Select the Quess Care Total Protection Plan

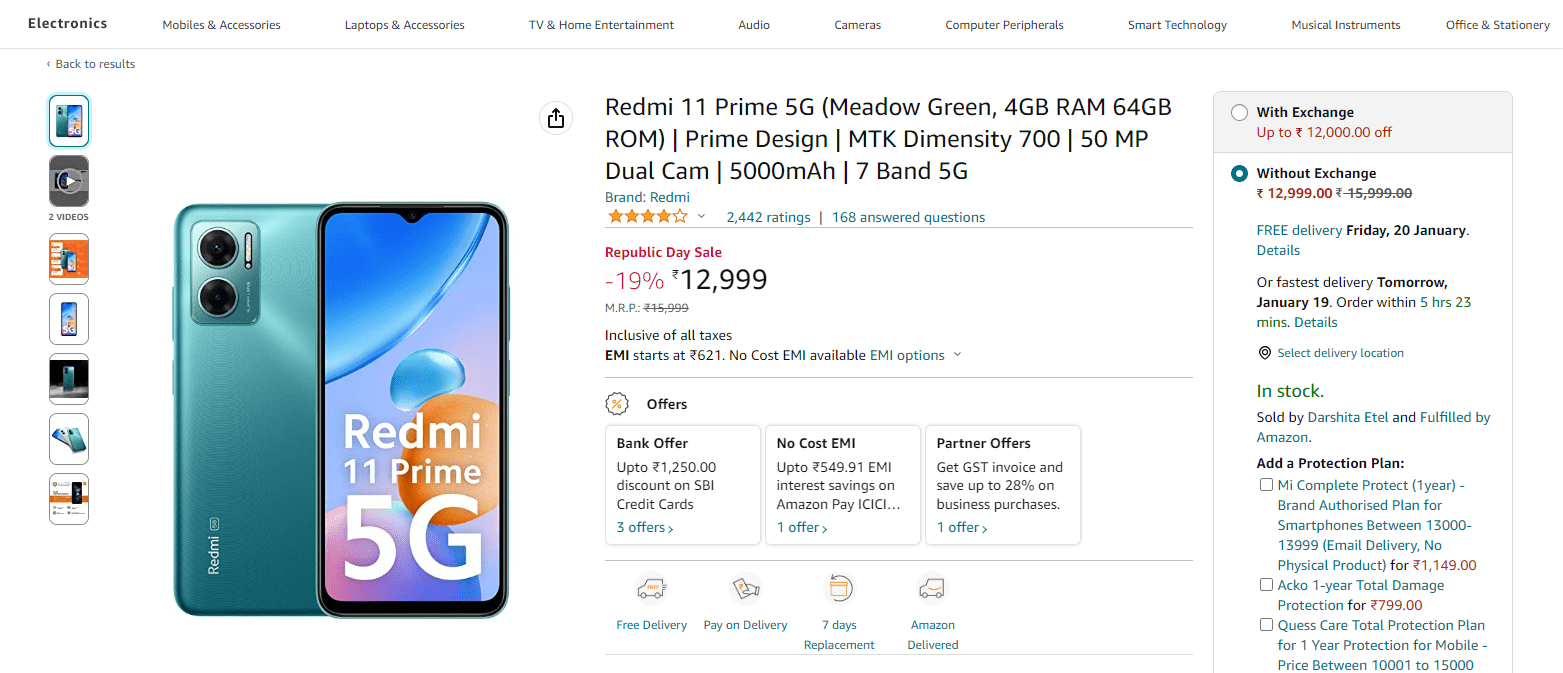[x=1266, y=624]
